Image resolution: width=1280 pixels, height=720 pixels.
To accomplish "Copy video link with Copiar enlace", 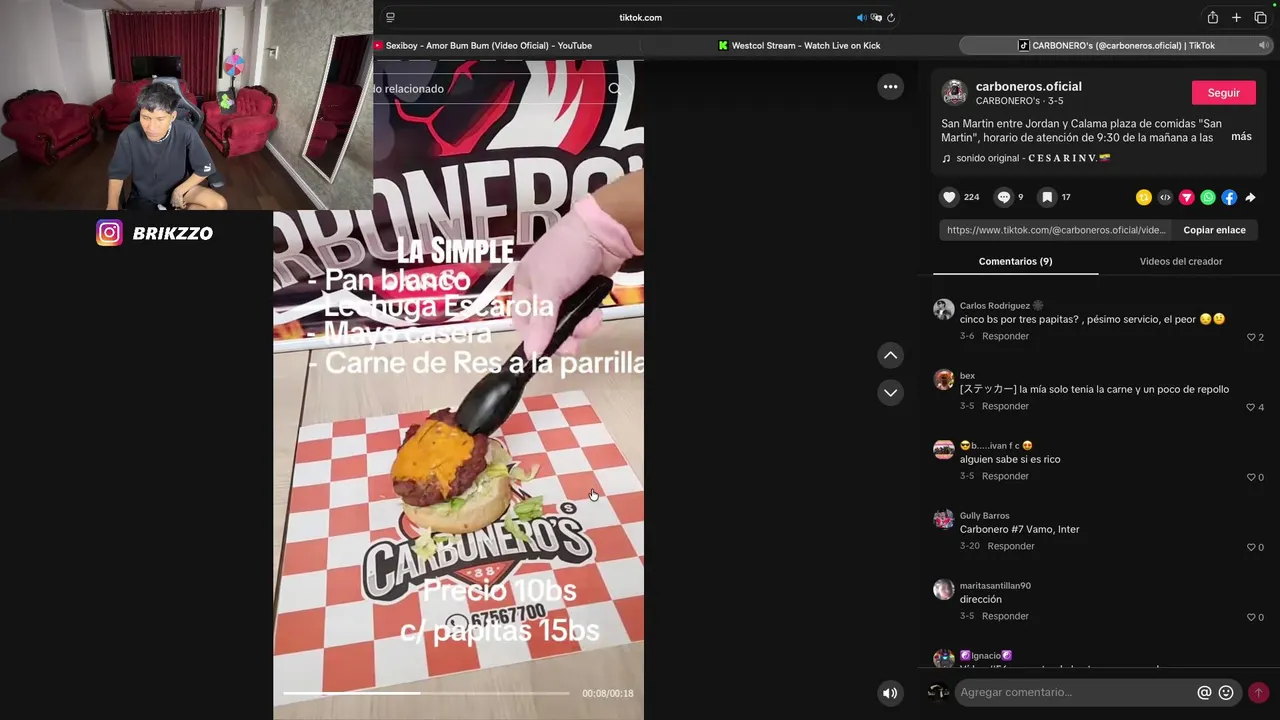I will (x=1214, y=230).
